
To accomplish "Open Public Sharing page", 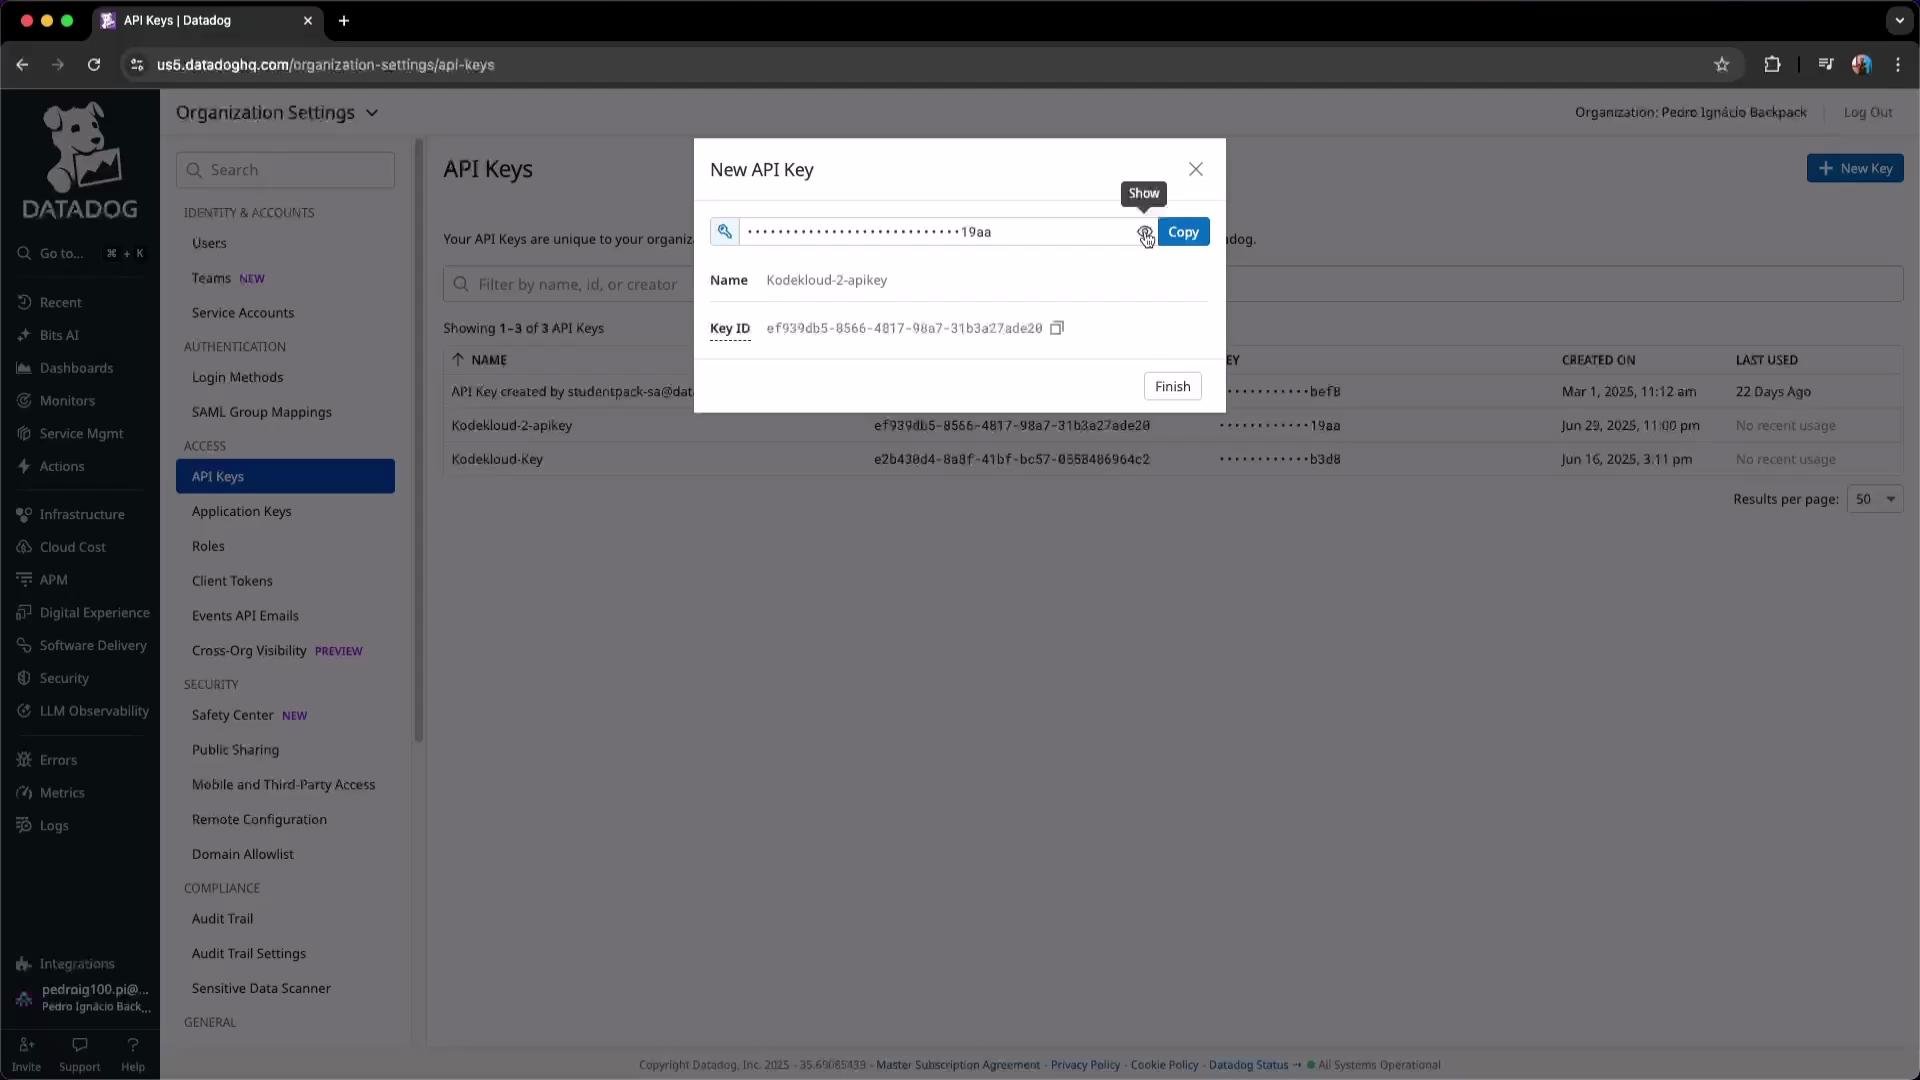I will pyautogui.click(x=235, y=750).
